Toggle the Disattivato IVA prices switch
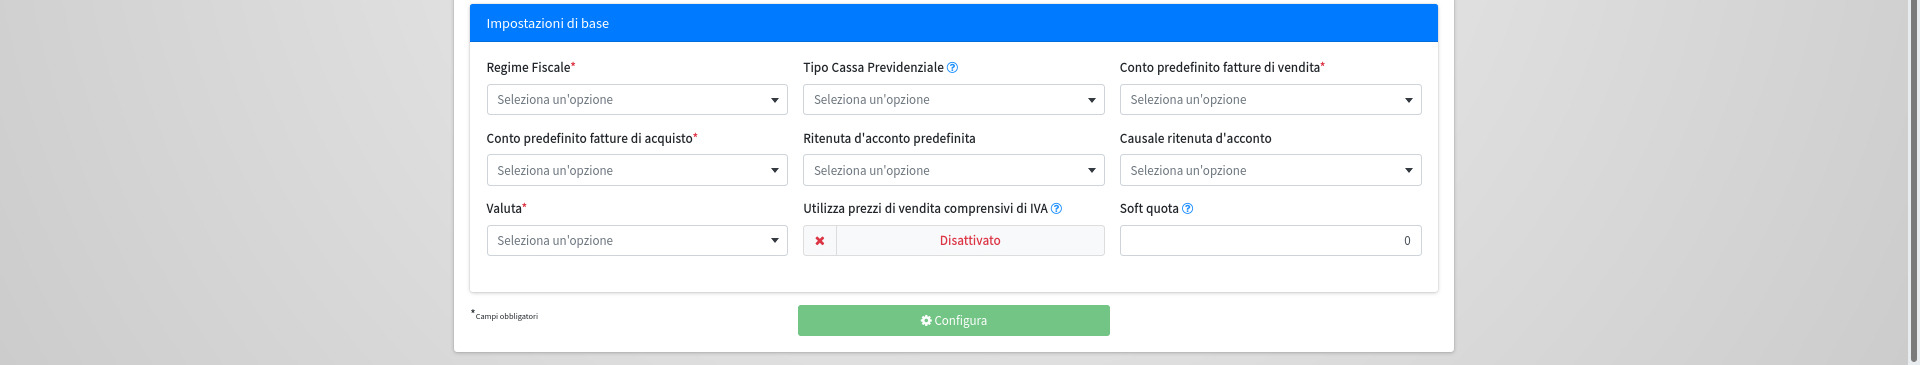 [954, 241]
